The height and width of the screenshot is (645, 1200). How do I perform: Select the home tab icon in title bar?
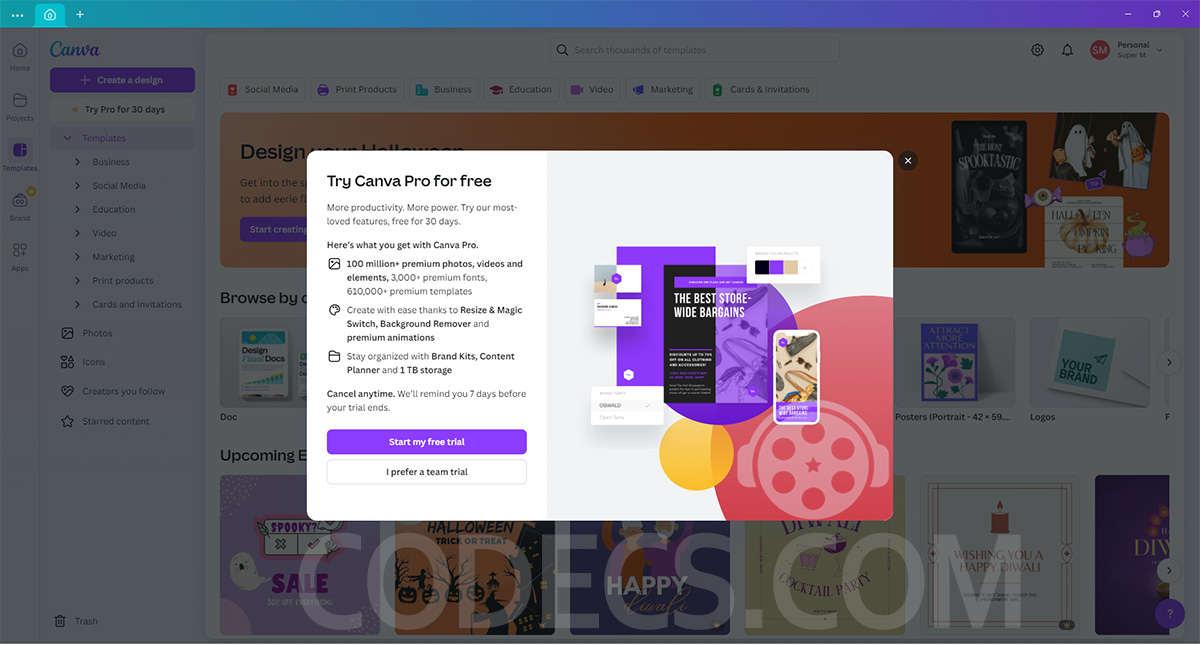pyautogui.click(x=50, y=15)
